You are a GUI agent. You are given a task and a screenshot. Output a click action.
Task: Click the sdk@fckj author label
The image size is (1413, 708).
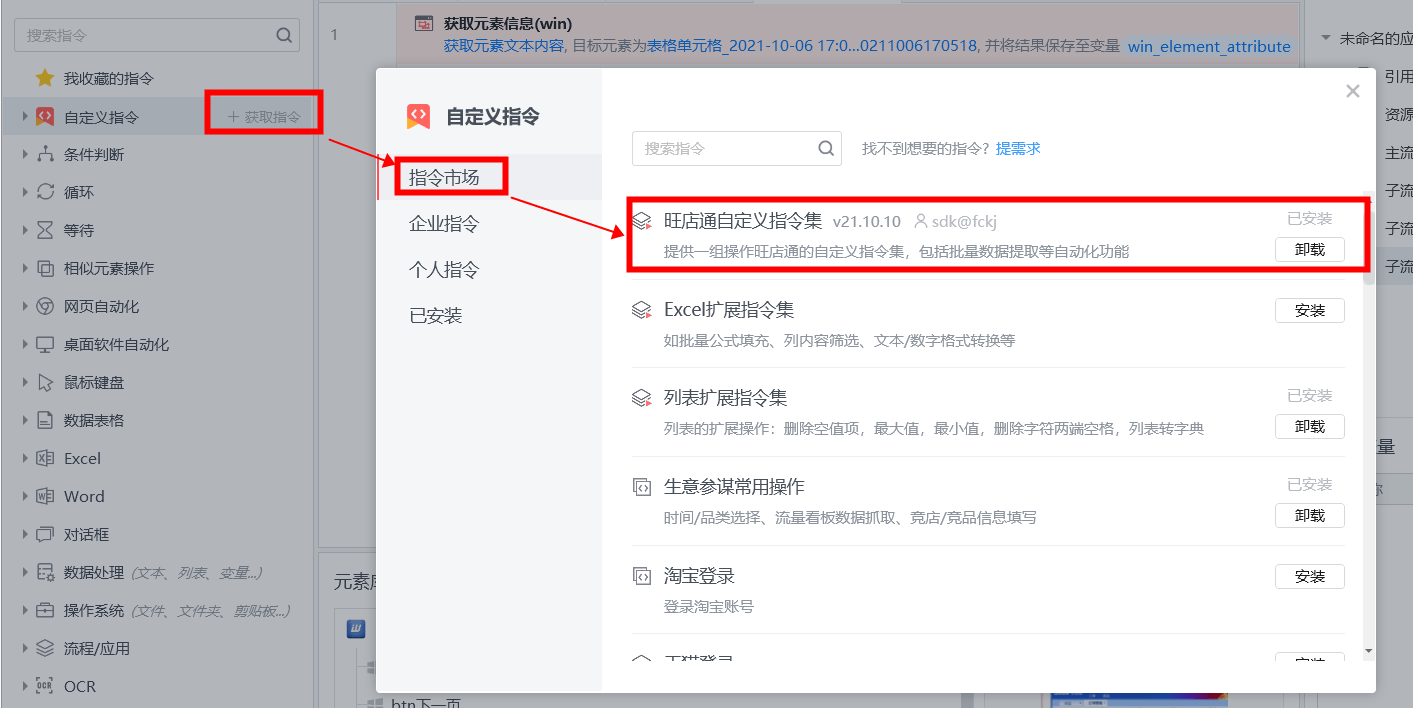coord(955,221)
